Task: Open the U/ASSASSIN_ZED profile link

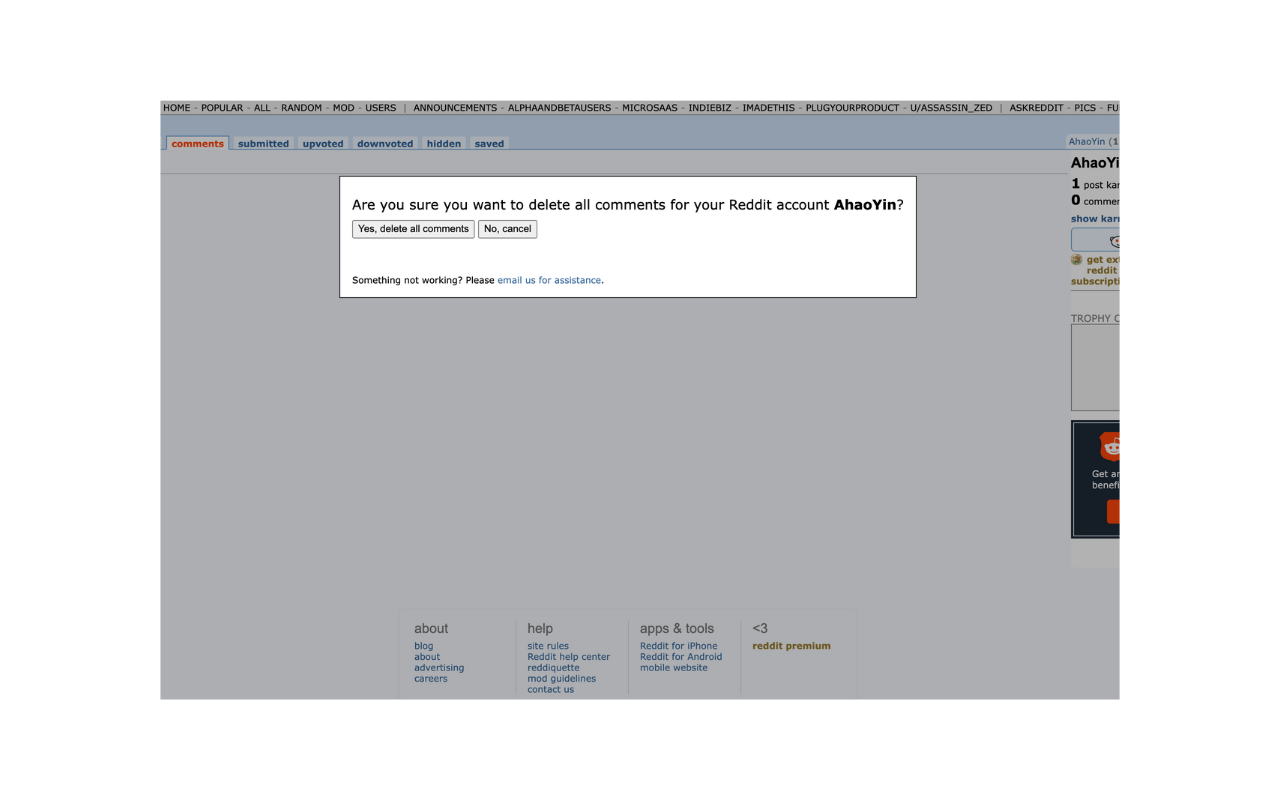Action: click(x=951, y=108)
